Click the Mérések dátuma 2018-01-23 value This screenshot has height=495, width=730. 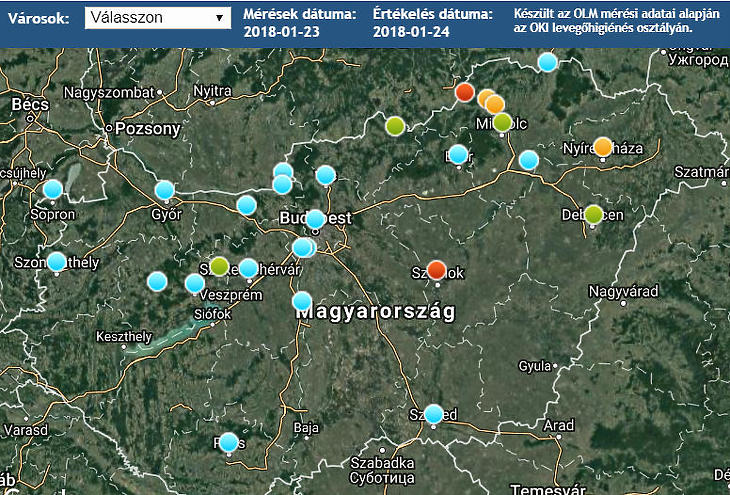click(x=281, y=32)
